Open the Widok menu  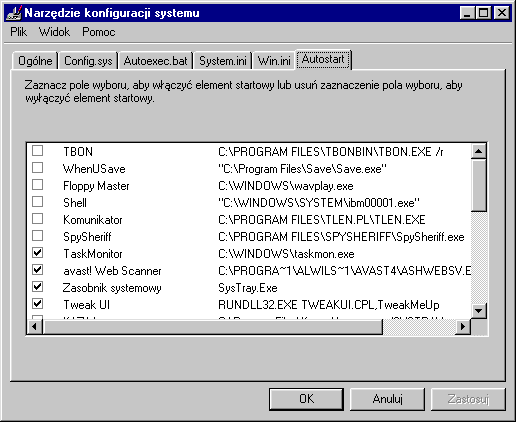pyautogui.click(x=54, y=32)
